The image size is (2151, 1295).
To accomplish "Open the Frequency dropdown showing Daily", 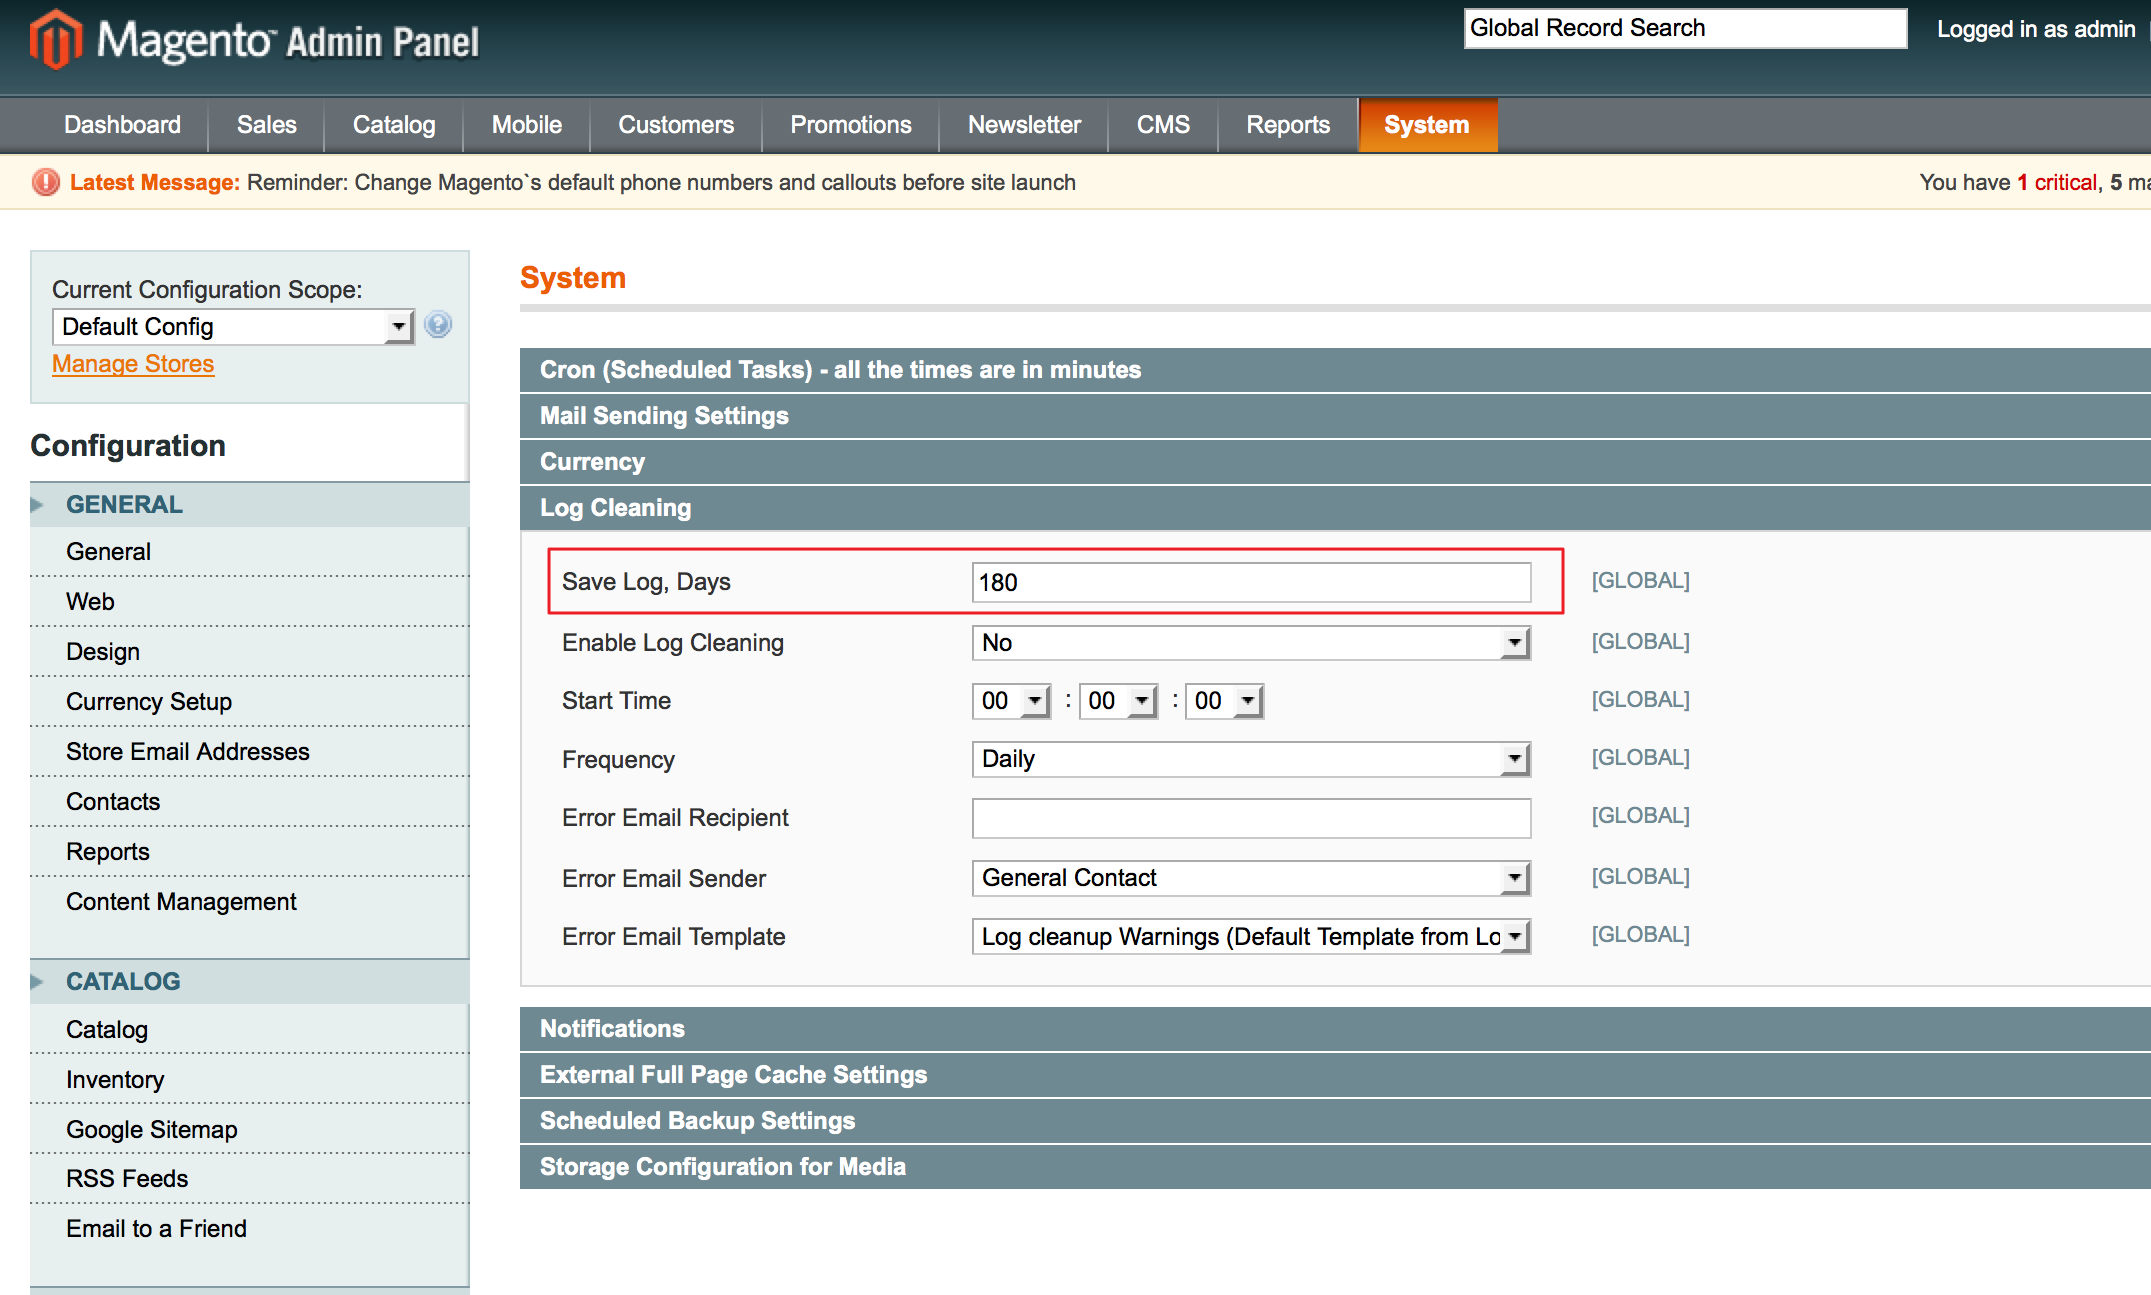I will [x=1515, y=759].
